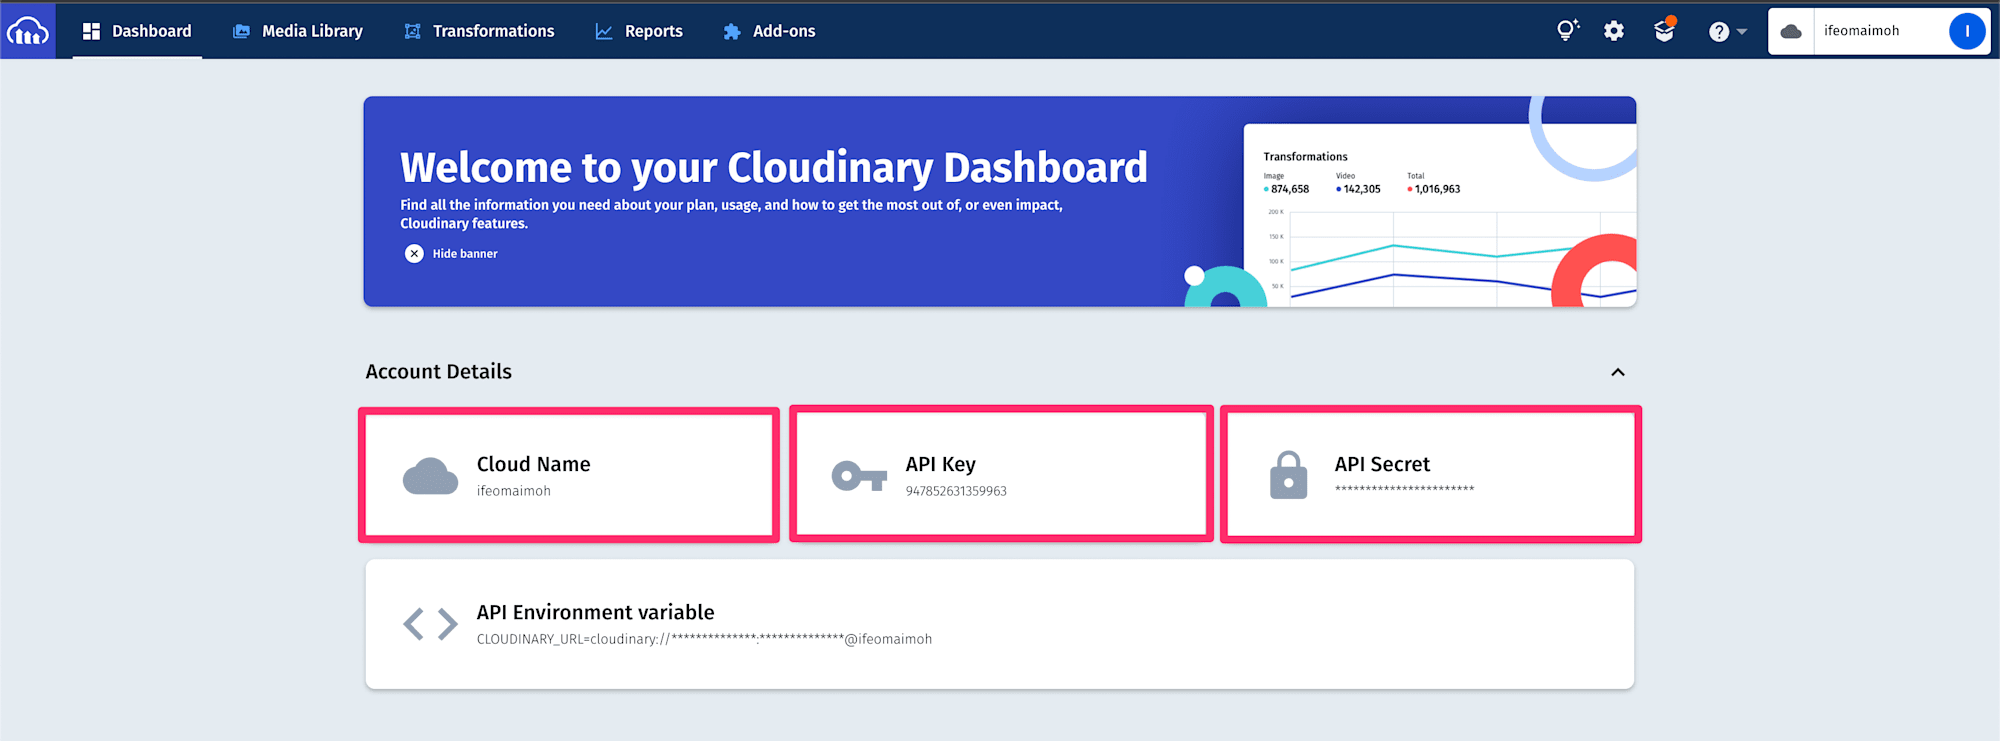This screenshot has width=2000, height=741.
Task: Click the API key value 947852631359963
Action: point(956,491)
